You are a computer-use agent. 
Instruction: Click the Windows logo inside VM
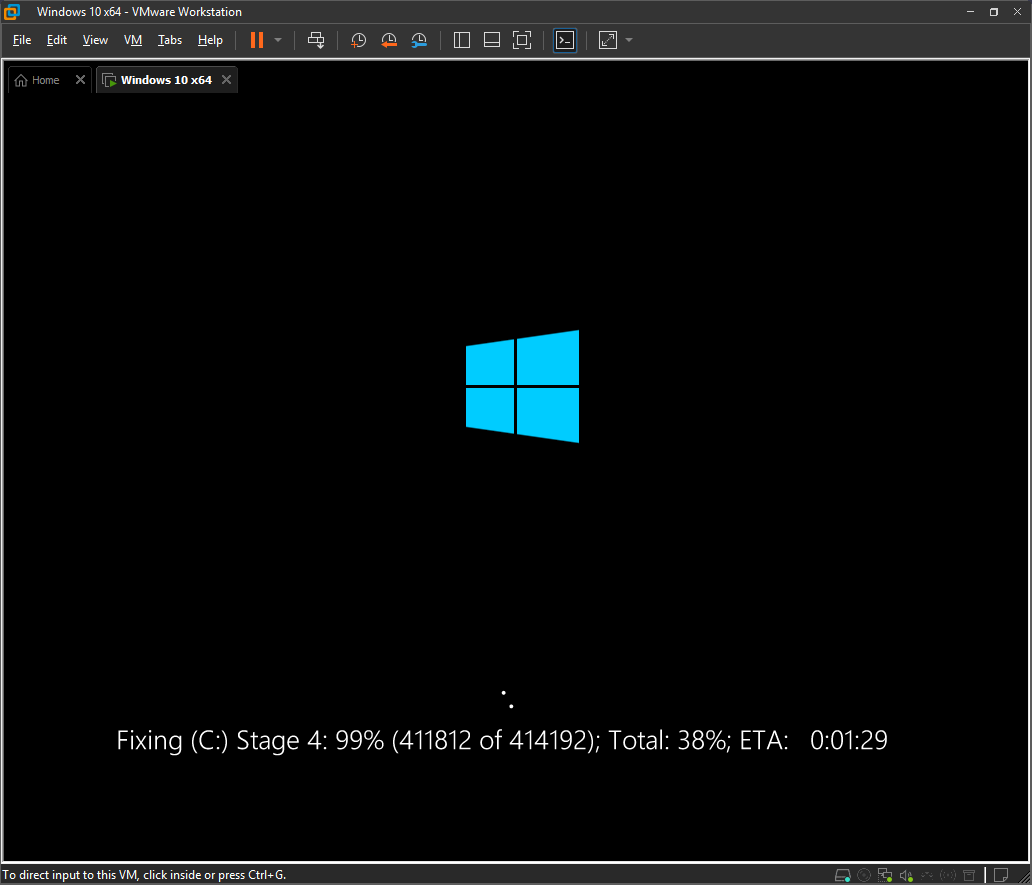pyautogui.click(x=522, y=386)
